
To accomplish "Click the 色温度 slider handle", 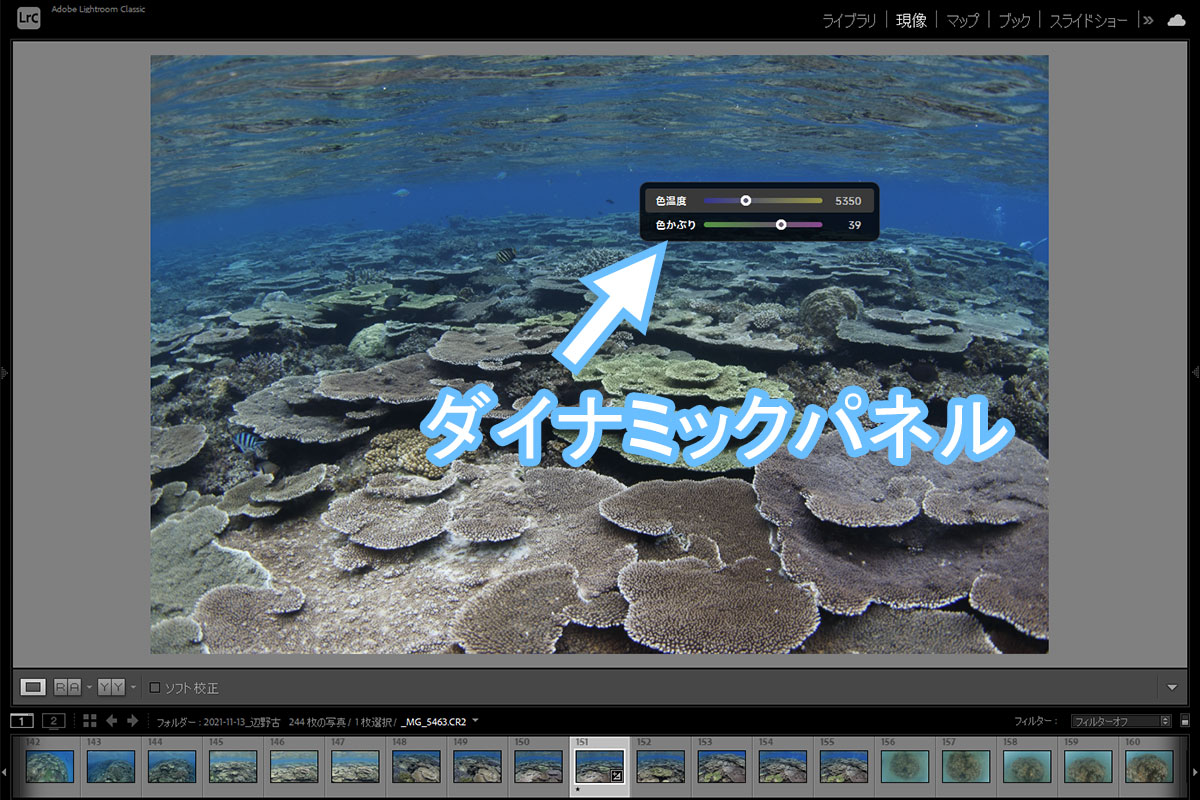I will point(745,201).
